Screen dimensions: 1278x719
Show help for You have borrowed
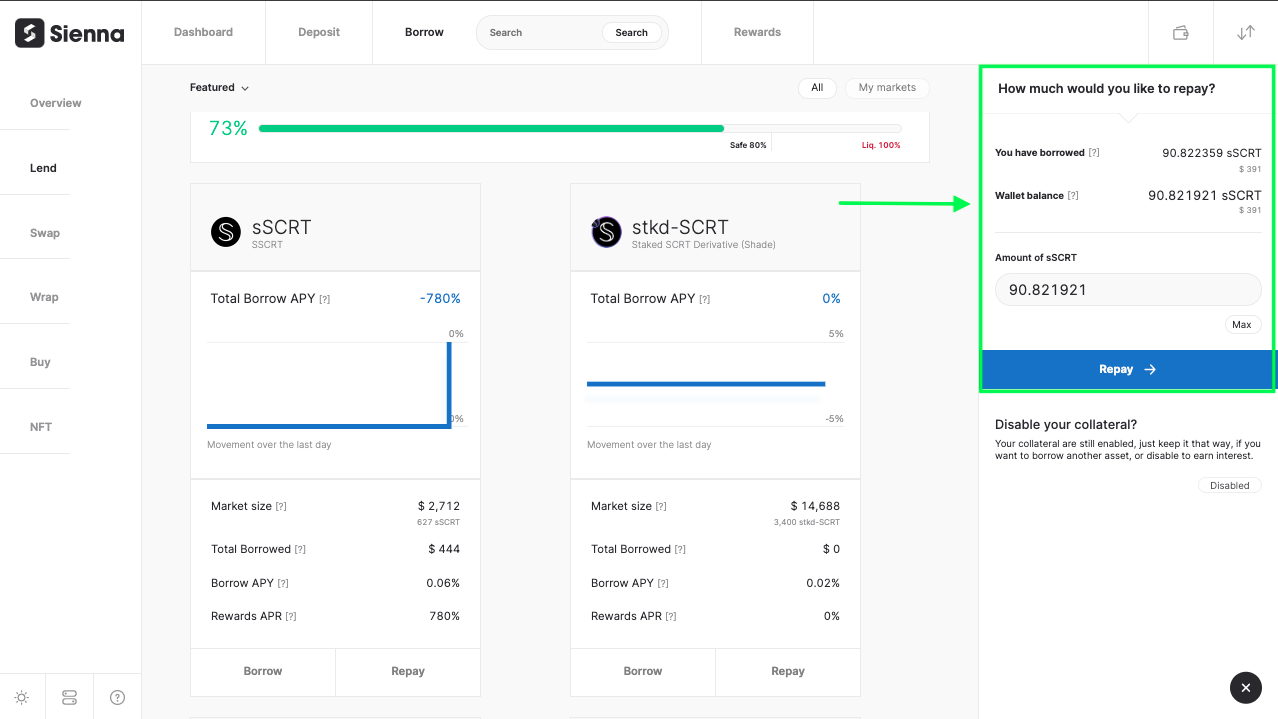point(1094,153)
